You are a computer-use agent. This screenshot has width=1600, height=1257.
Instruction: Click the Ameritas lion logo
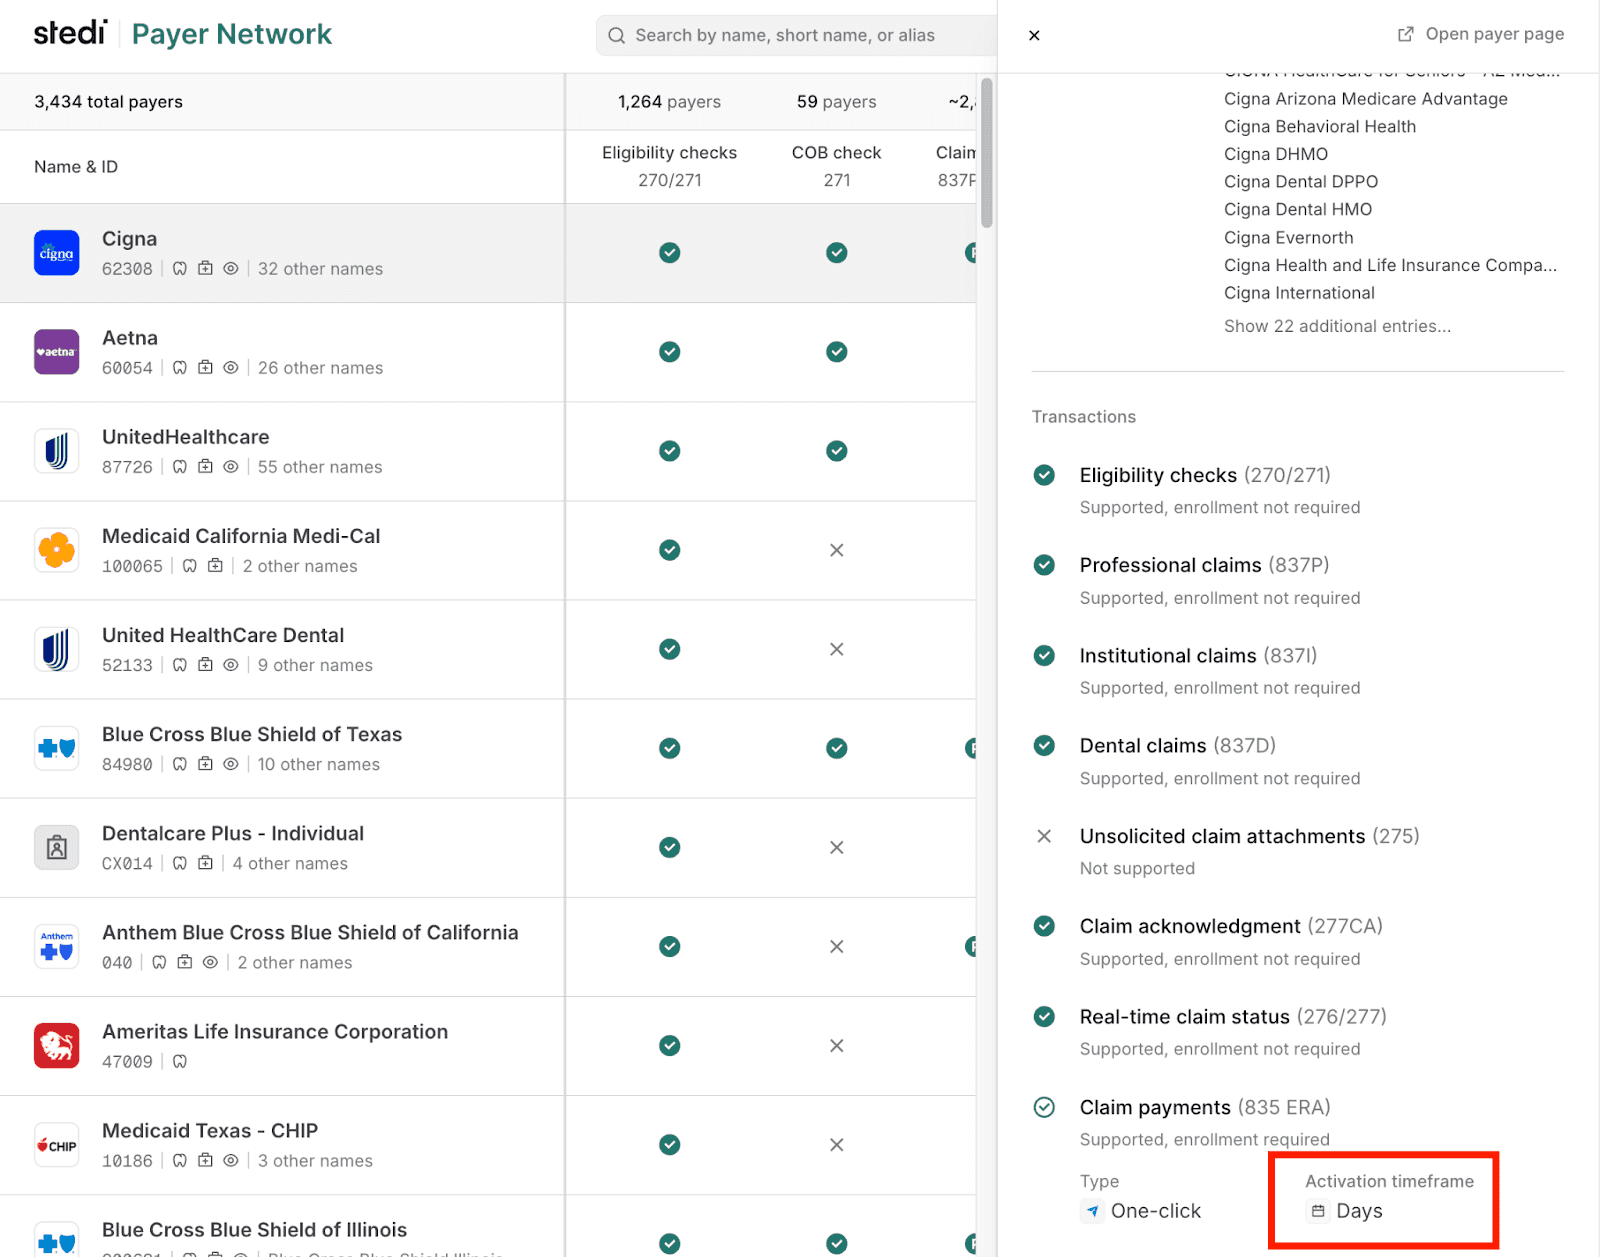(x=57, y=1046)
